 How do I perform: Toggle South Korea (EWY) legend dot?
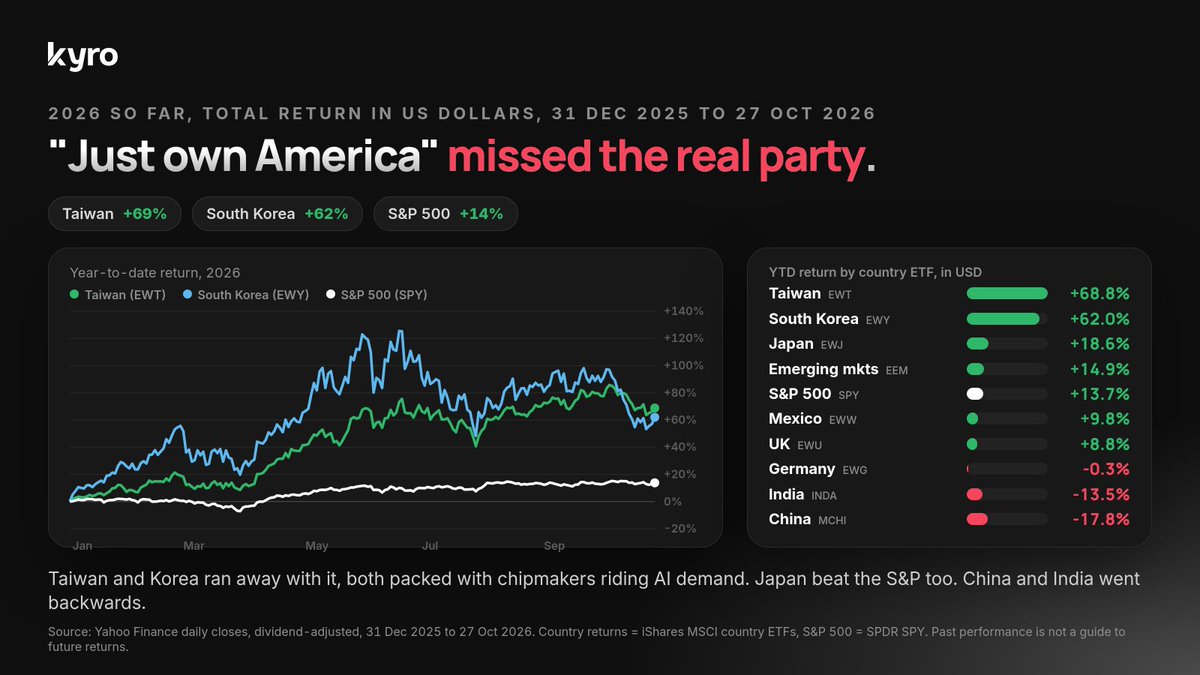[x=188, y=295]
